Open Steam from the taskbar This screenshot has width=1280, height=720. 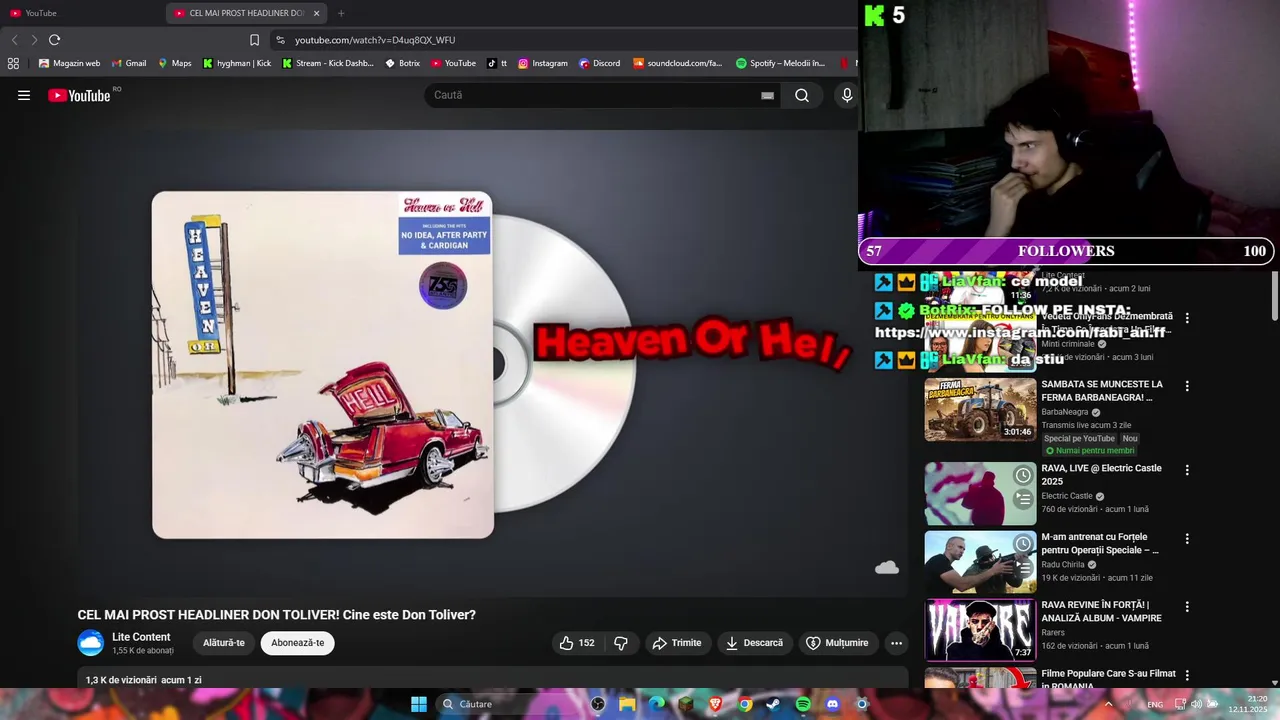pos(773,704)
